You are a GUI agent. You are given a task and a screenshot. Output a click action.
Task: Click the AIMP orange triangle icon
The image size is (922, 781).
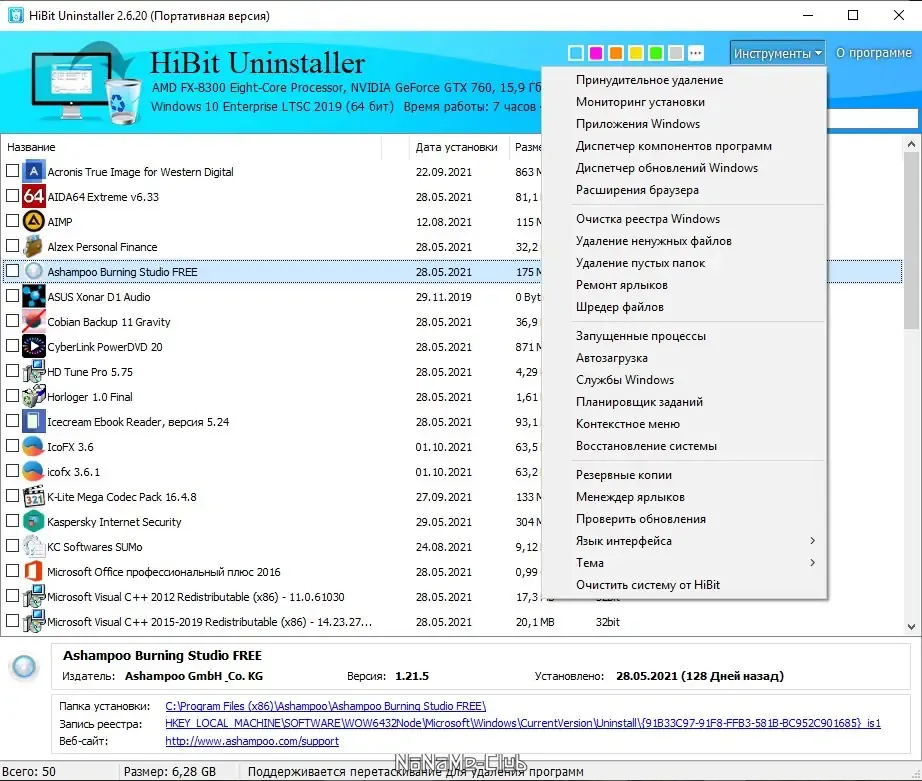click(34, 221)
